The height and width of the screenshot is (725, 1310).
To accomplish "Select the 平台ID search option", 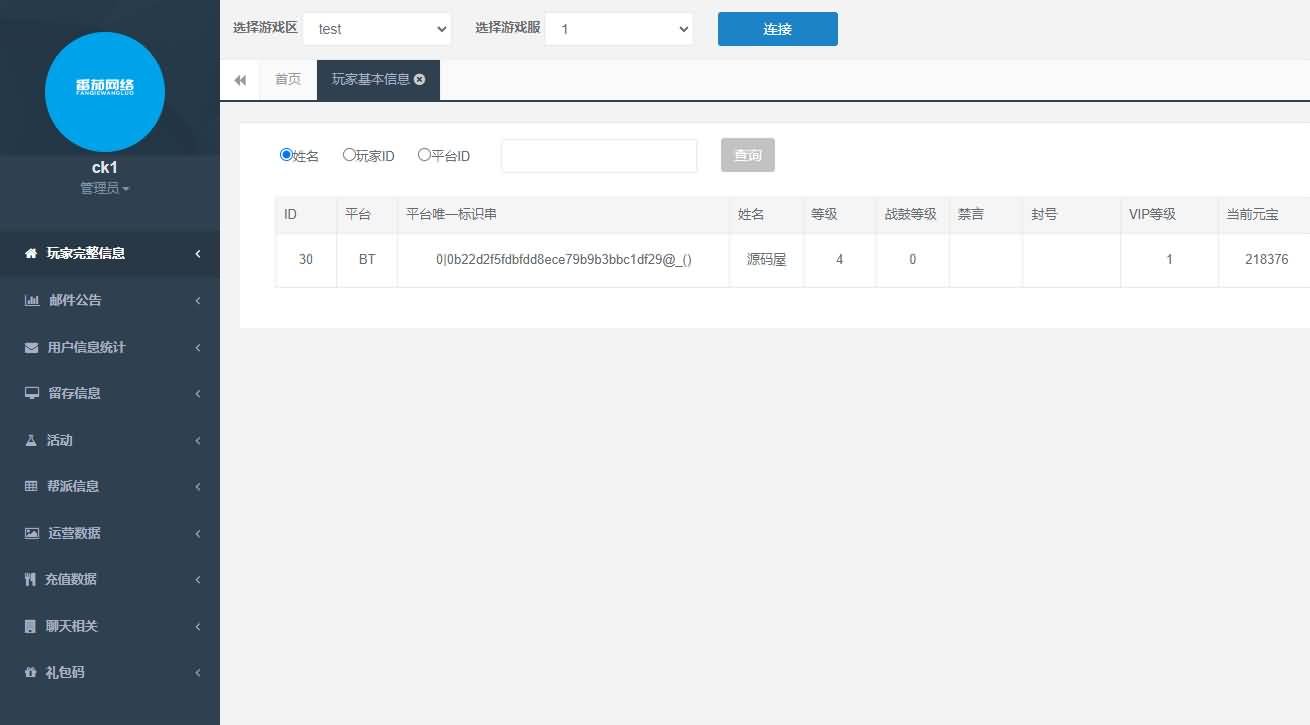I will point(424,155).
